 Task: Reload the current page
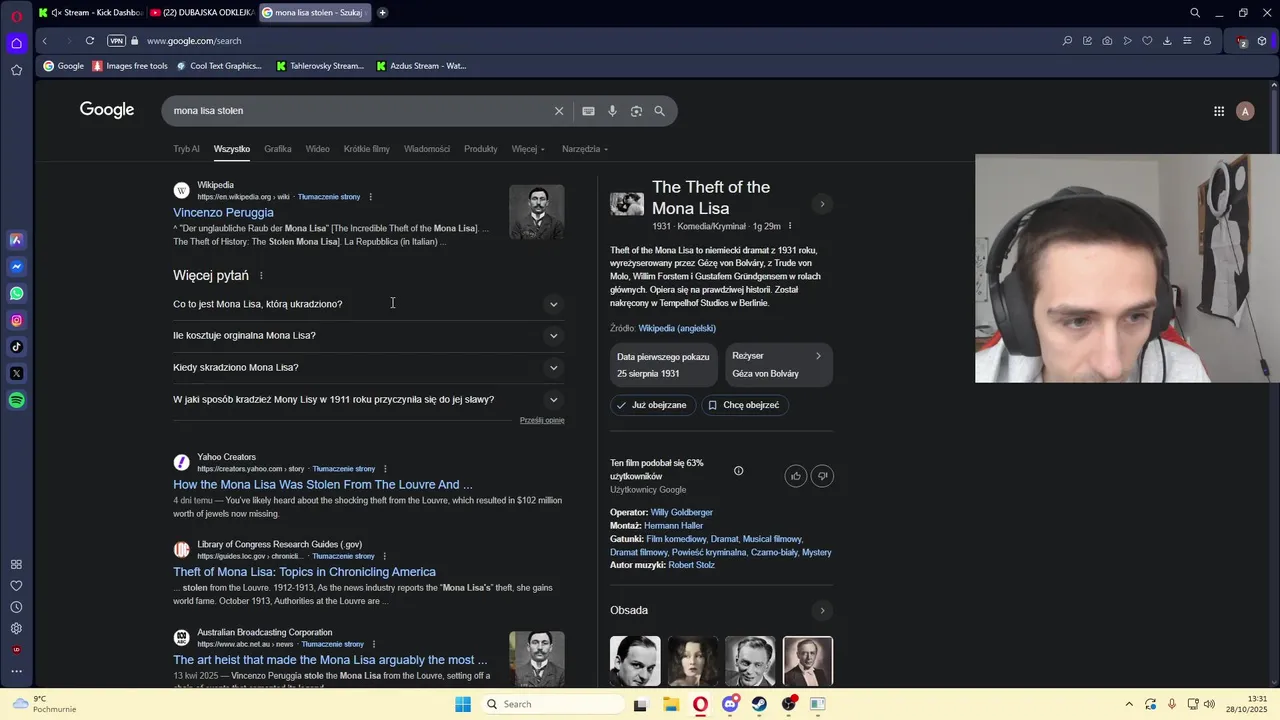pos(90,41)
